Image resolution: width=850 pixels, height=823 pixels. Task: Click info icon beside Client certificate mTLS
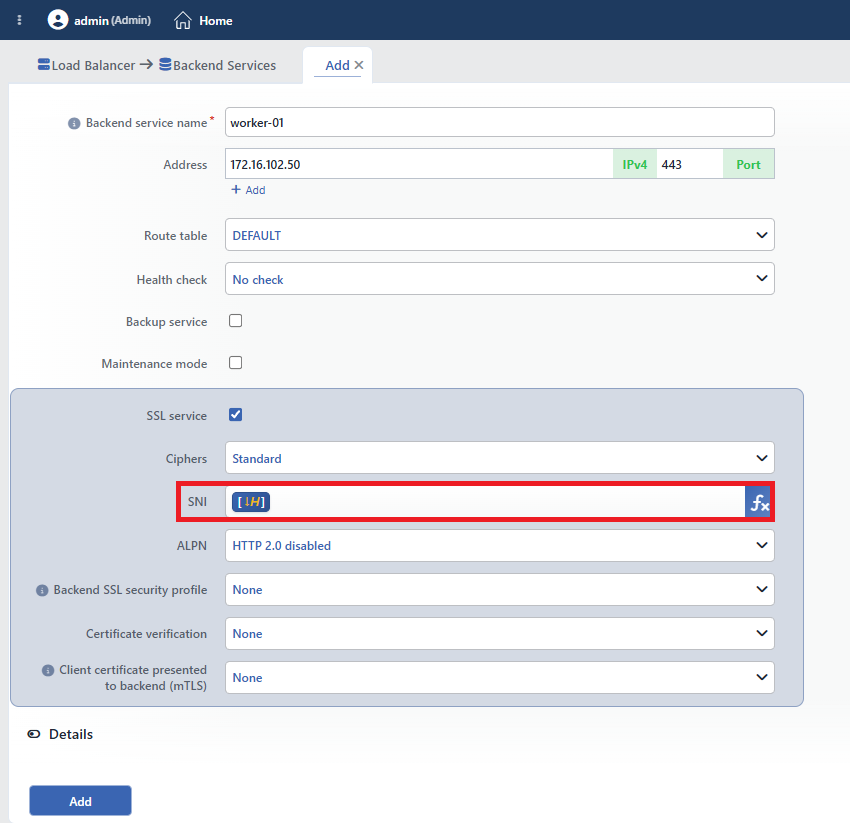point(48,671)
